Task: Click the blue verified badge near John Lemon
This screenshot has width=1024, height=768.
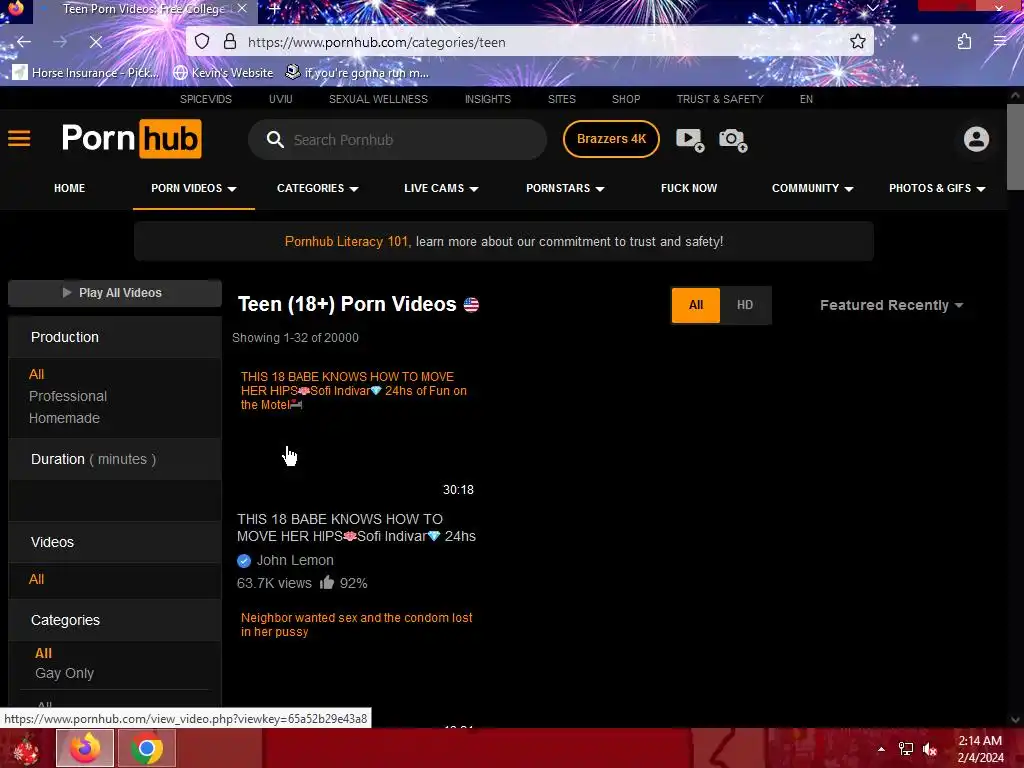Action: [x=244, y=561]
